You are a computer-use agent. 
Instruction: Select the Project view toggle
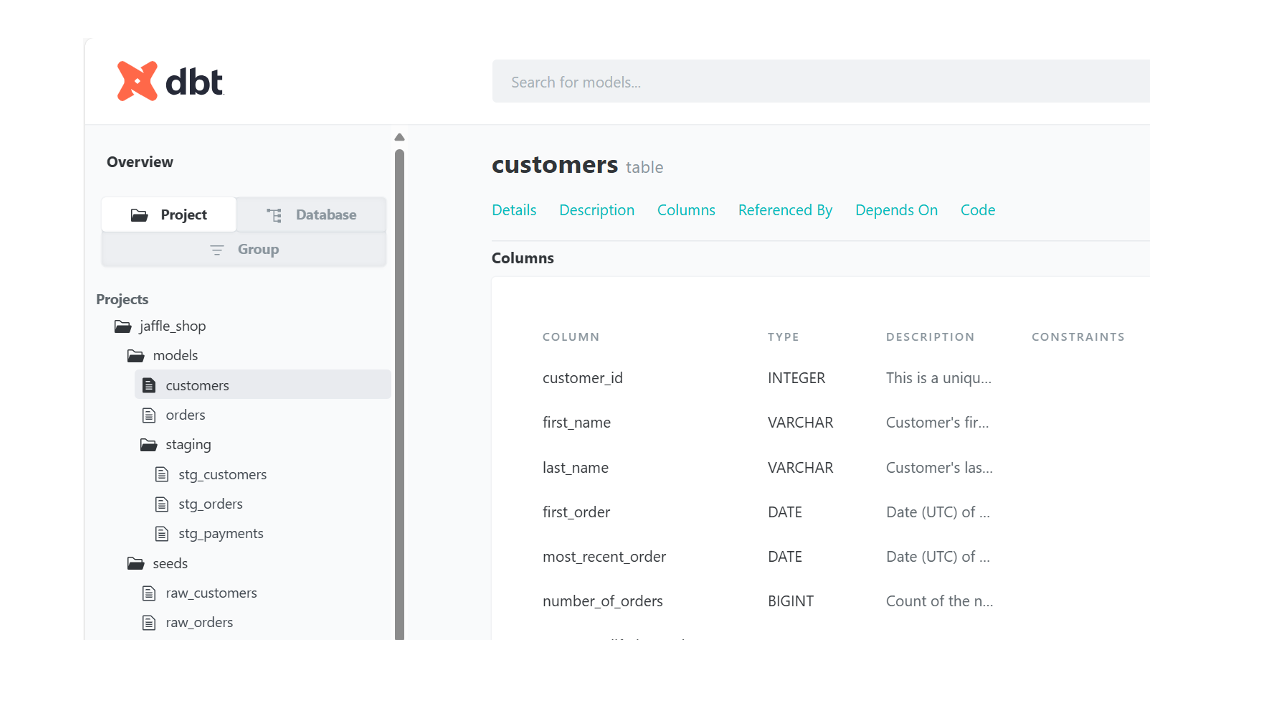click(169, 215)
